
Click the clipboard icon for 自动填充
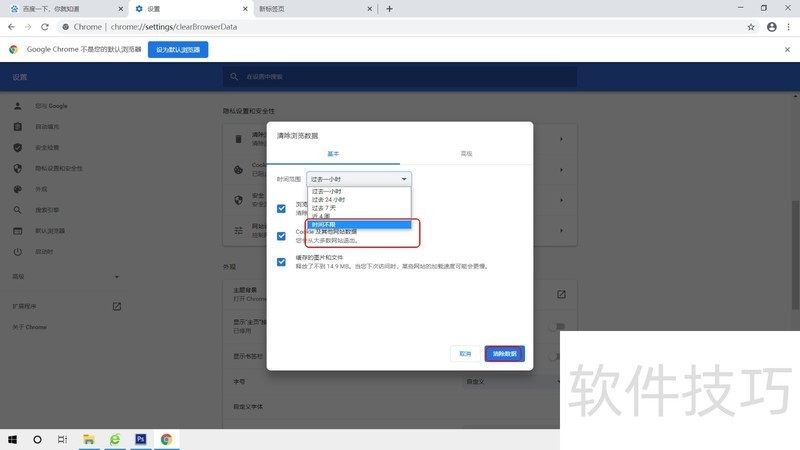17,127
